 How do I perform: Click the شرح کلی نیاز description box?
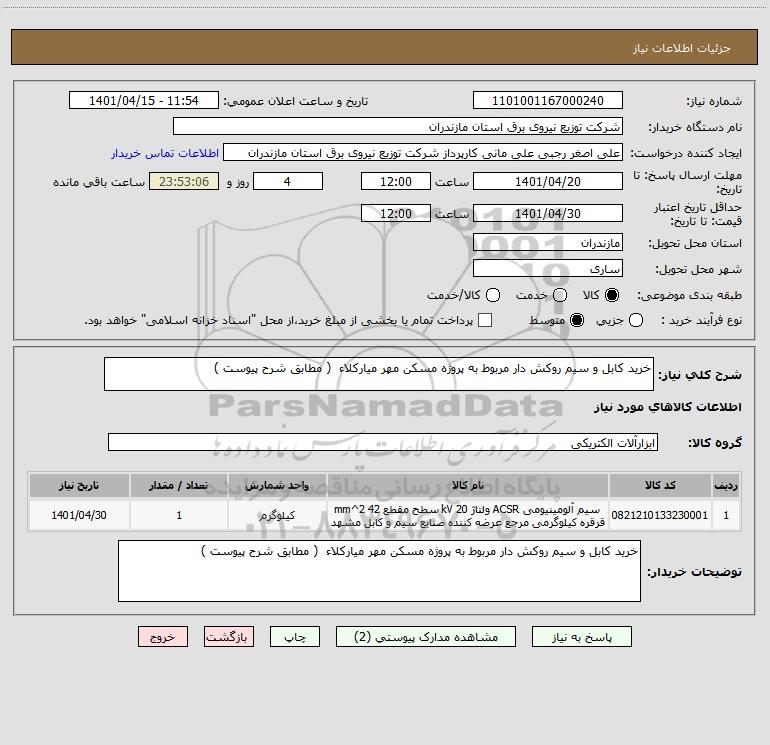pyautogui.click(x=379, y=374)
